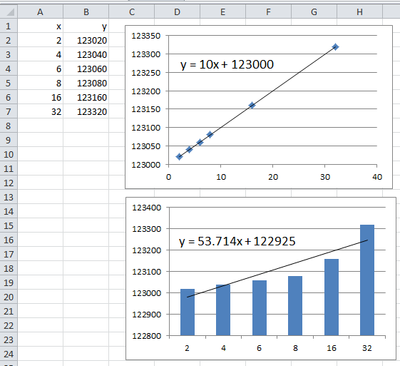Click scatter chart x-axis label 40

tap(377, 177)
